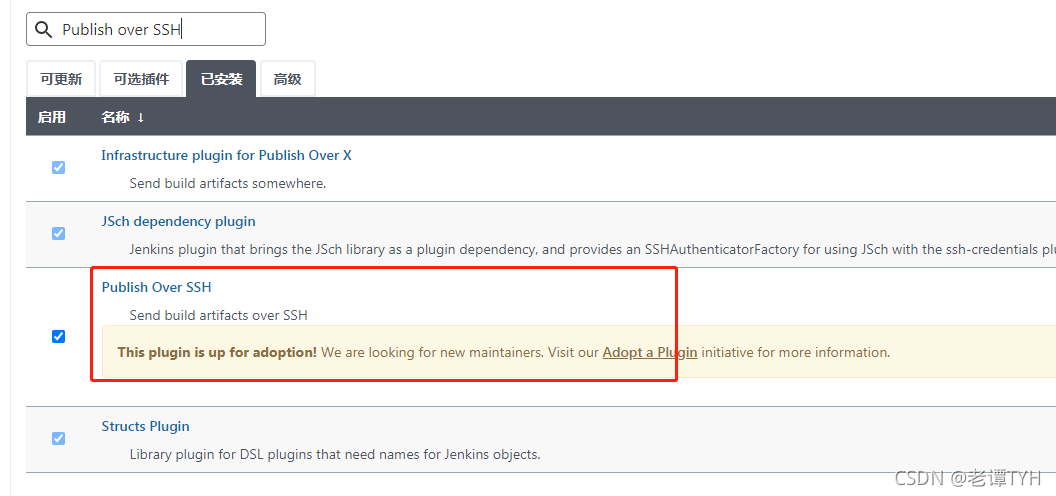This screenshot has width=1056, height=496.
Task: Toggle Infrastructure plugin for Publish Over X checkbox
Action: tap(59, 168)
